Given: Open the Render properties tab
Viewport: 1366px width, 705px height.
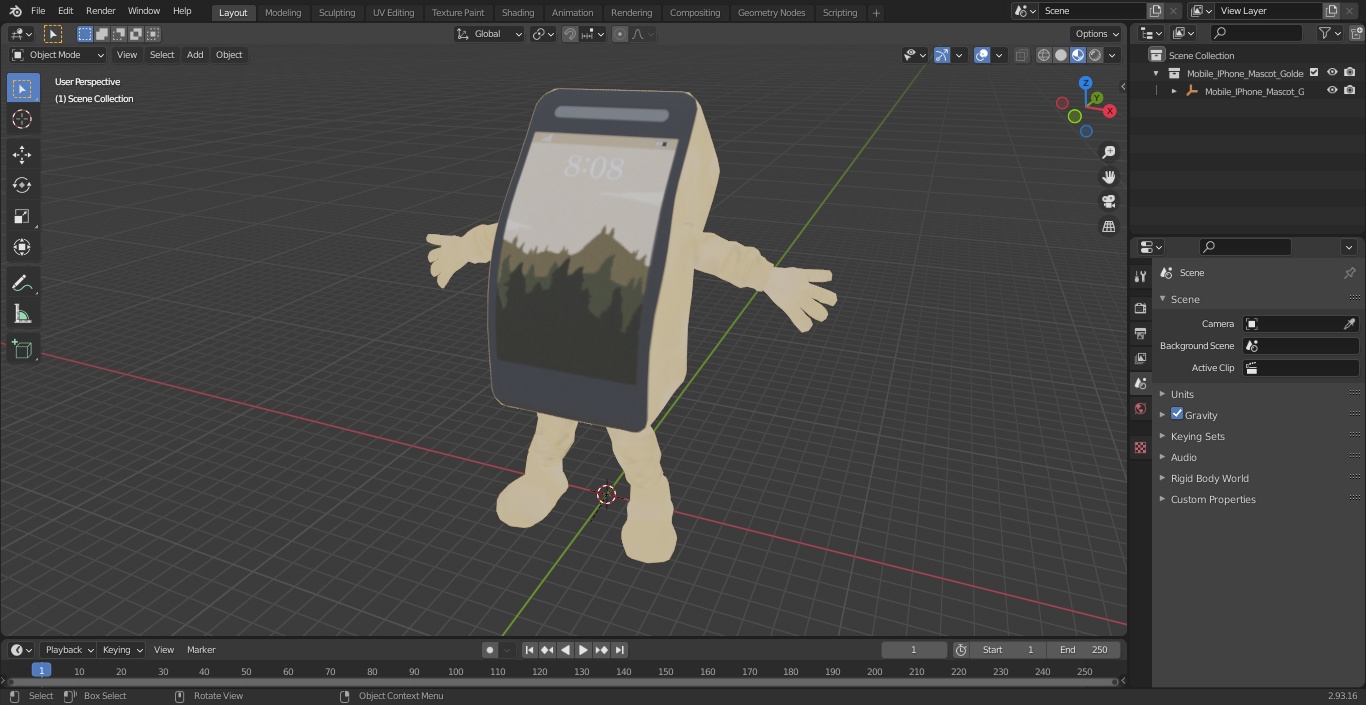Looking at the screenshot, I should click(x=1140, y=308).
